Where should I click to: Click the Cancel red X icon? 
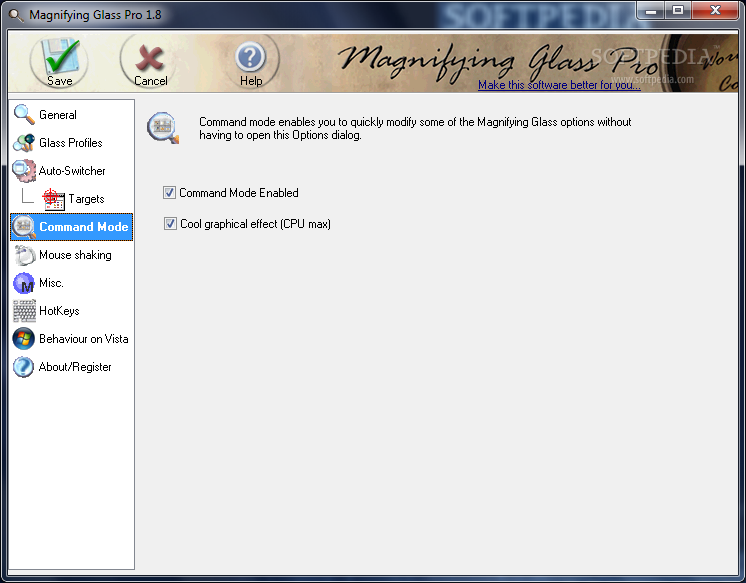[149, 59]
